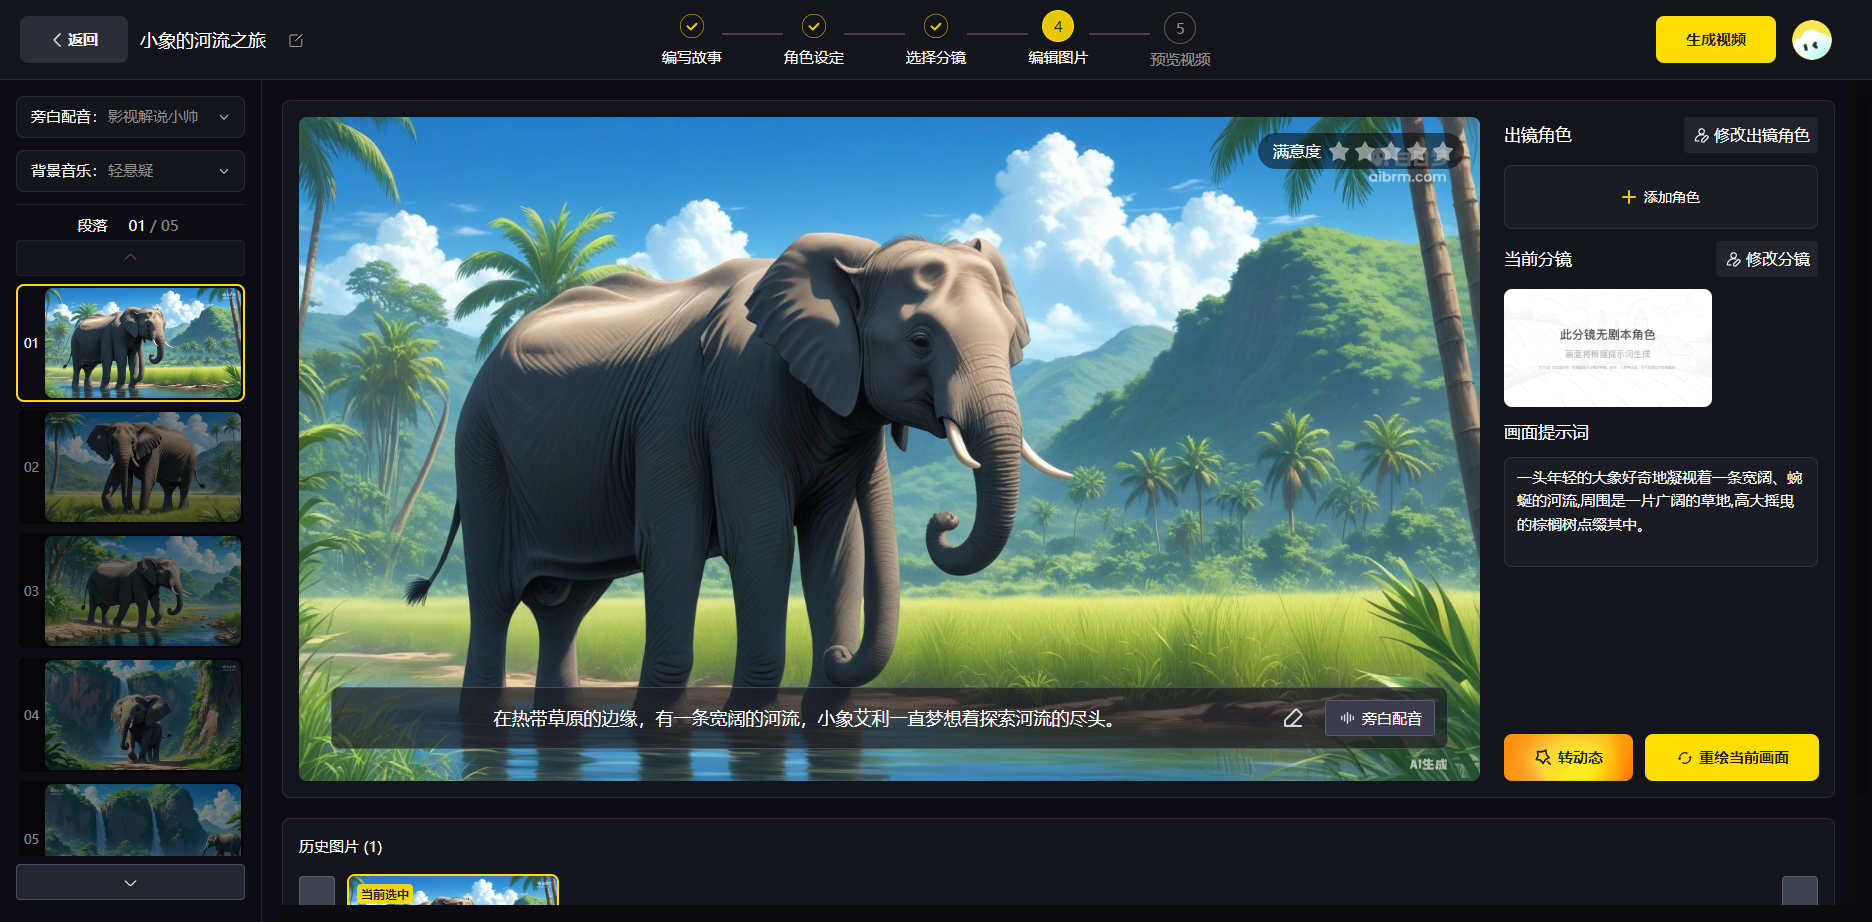
Task: Select the 编辑图片 step
Action: click(x=1058, y=40)
